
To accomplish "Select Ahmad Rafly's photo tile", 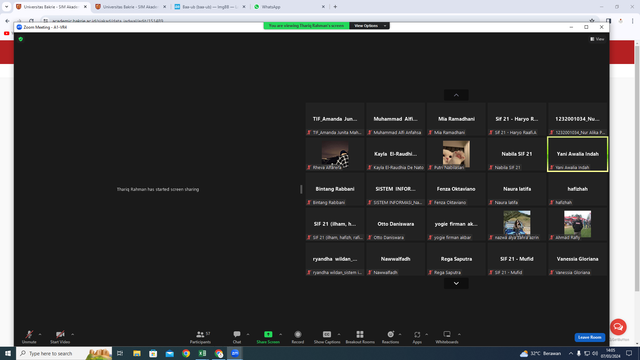I will [578, 224].
